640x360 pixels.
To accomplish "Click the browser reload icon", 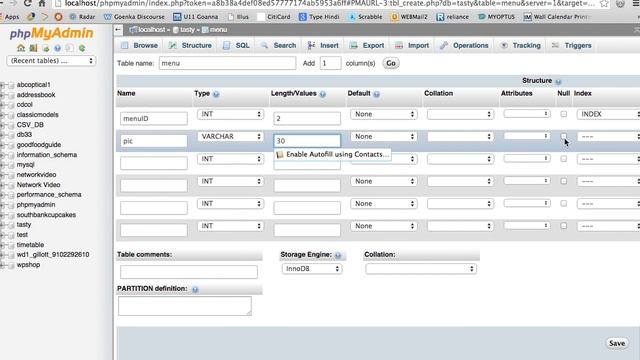I will point(27,3).
